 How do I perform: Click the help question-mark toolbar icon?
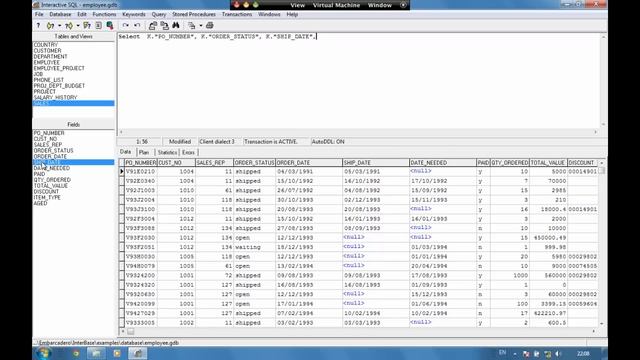pos(38,25)
